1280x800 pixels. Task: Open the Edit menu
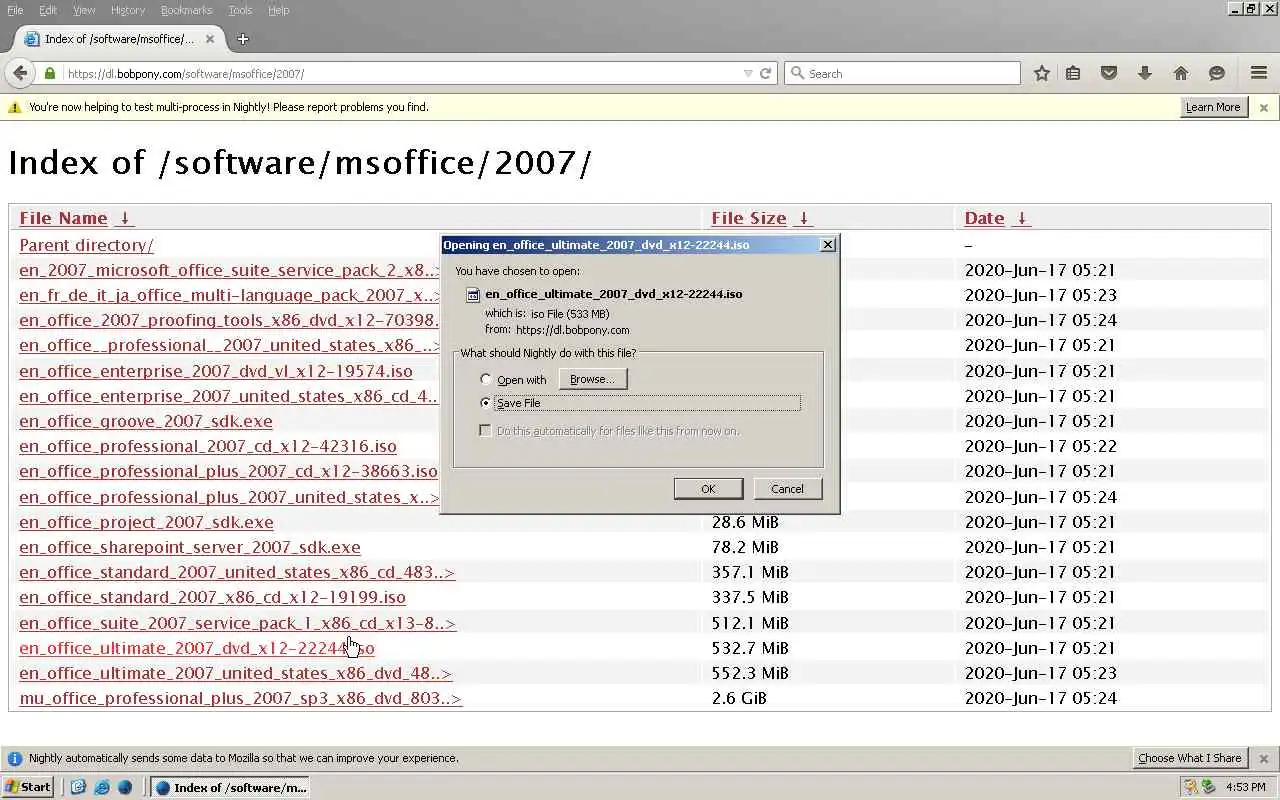point(48,10)
